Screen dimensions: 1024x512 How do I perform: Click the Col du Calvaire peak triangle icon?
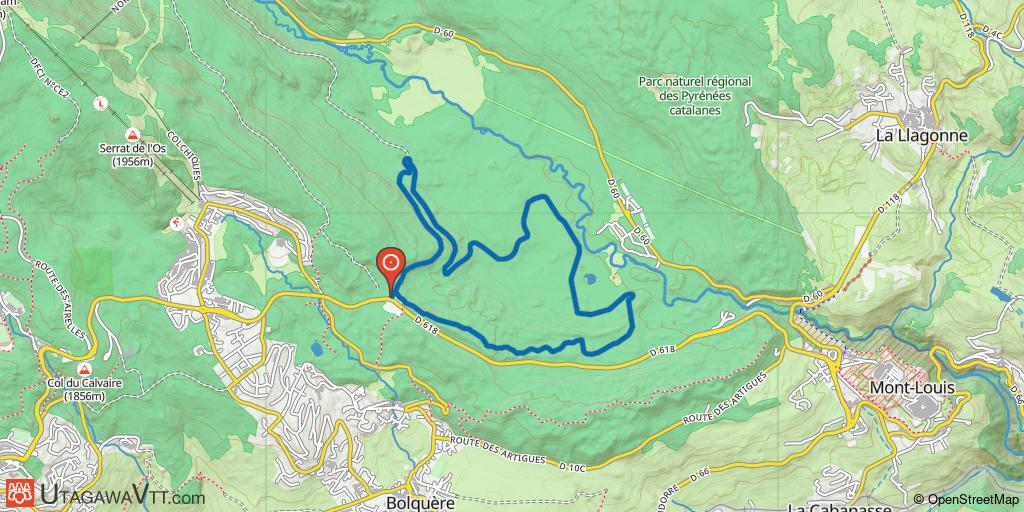(x=84, y=370)
